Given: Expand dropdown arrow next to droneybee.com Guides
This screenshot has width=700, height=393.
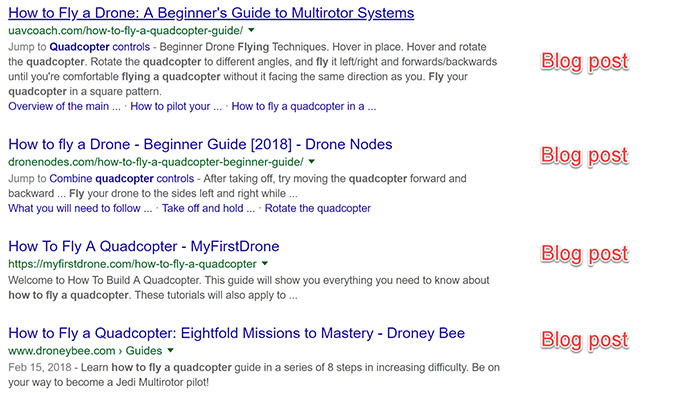Looking at the screenshot, I should [170, 351].
